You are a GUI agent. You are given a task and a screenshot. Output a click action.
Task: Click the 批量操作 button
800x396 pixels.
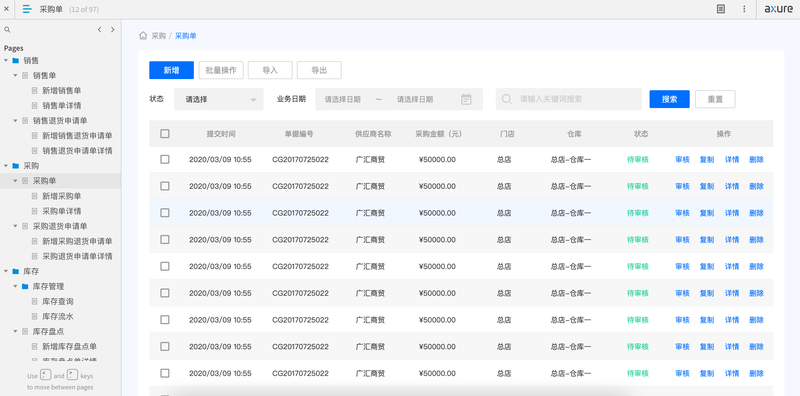tap(221, 70)
